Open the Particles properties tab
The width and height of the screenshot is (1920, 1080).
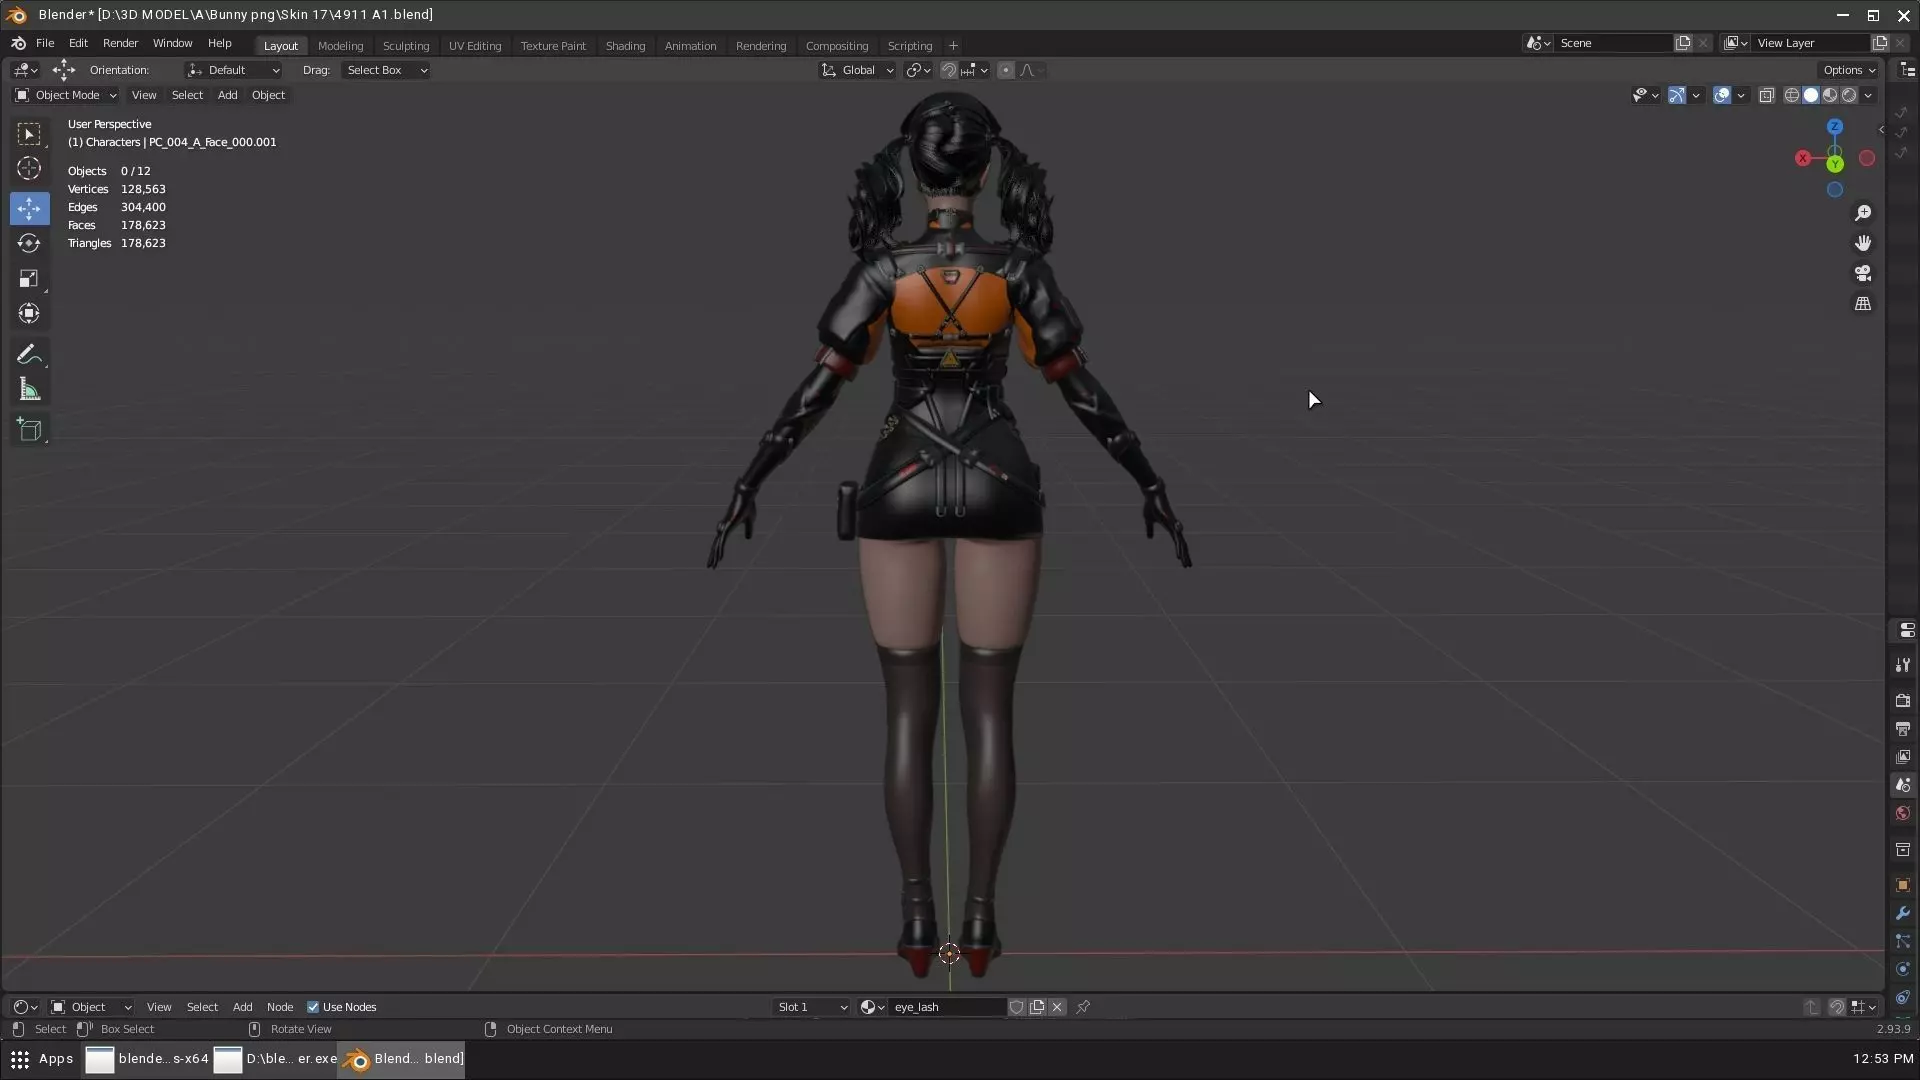tap(1903, 941)
